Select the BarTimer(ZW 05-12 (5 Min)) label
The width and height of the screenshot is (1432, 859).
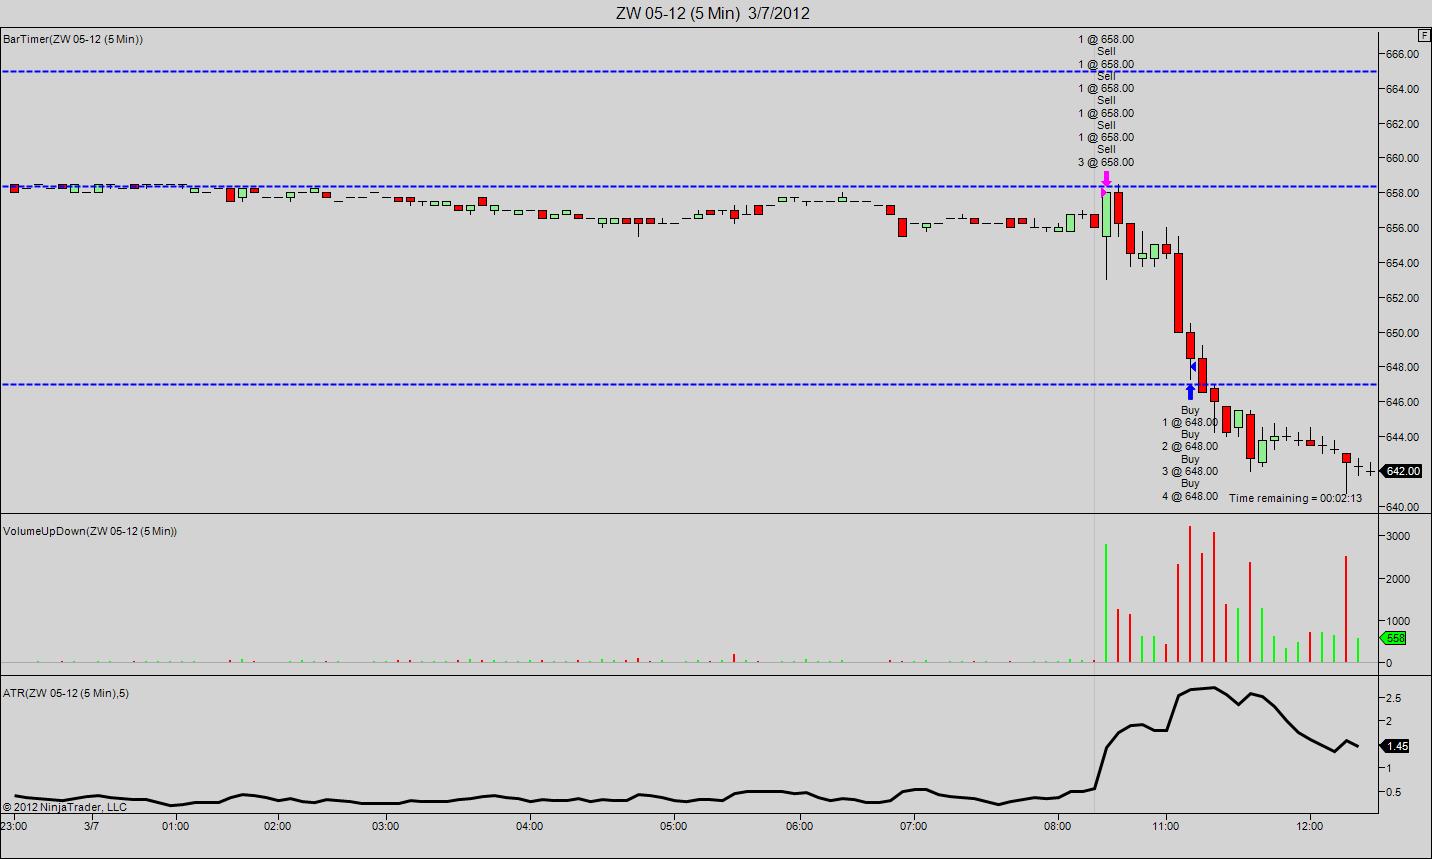pyautogui.click(x=73, y=39)
